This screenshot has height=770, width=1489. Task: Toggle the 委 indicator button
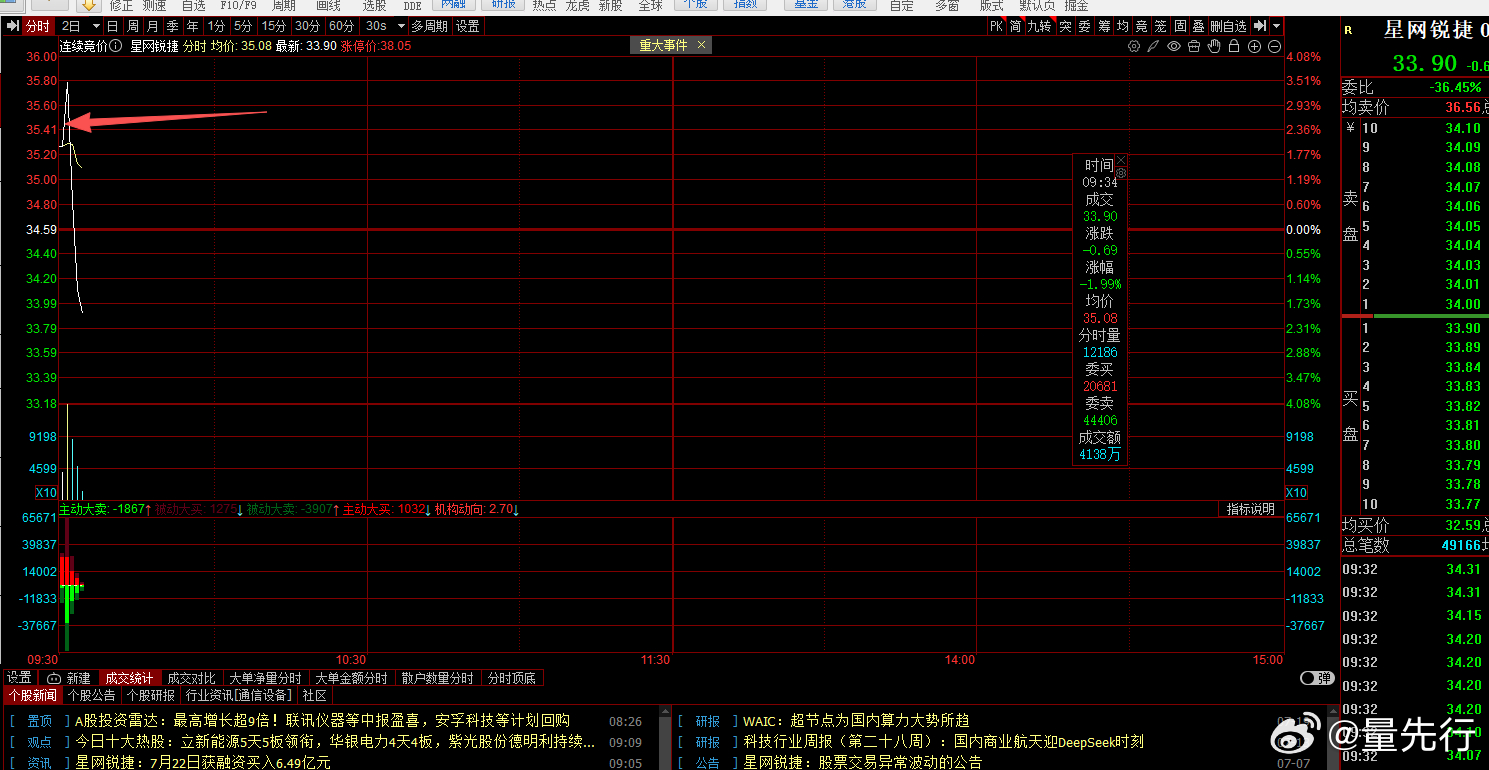pyautogui.click(x=1084, y=26)
